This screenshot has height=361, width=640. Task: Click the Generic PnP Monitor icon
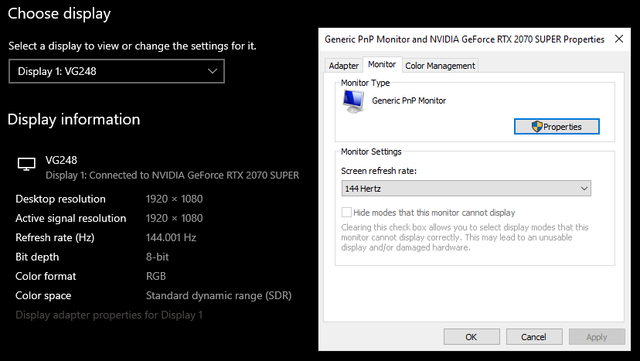(353, 101)
